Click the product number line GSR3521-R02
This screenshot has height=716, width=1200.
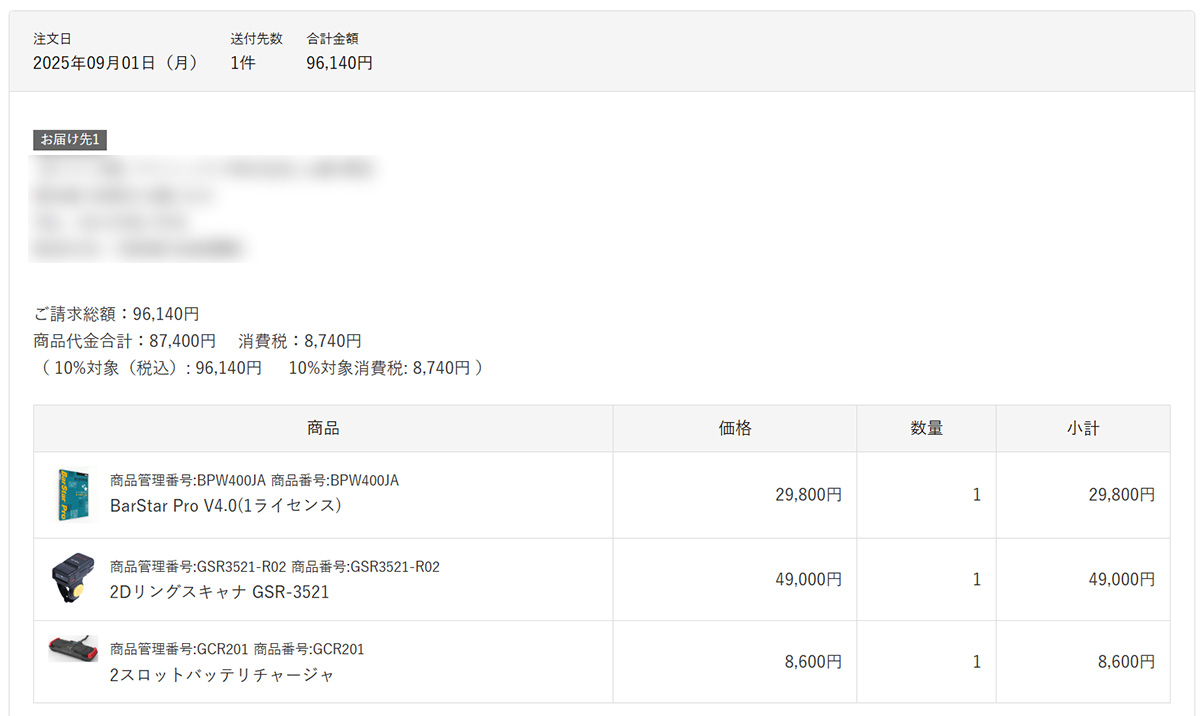point(274,567)
